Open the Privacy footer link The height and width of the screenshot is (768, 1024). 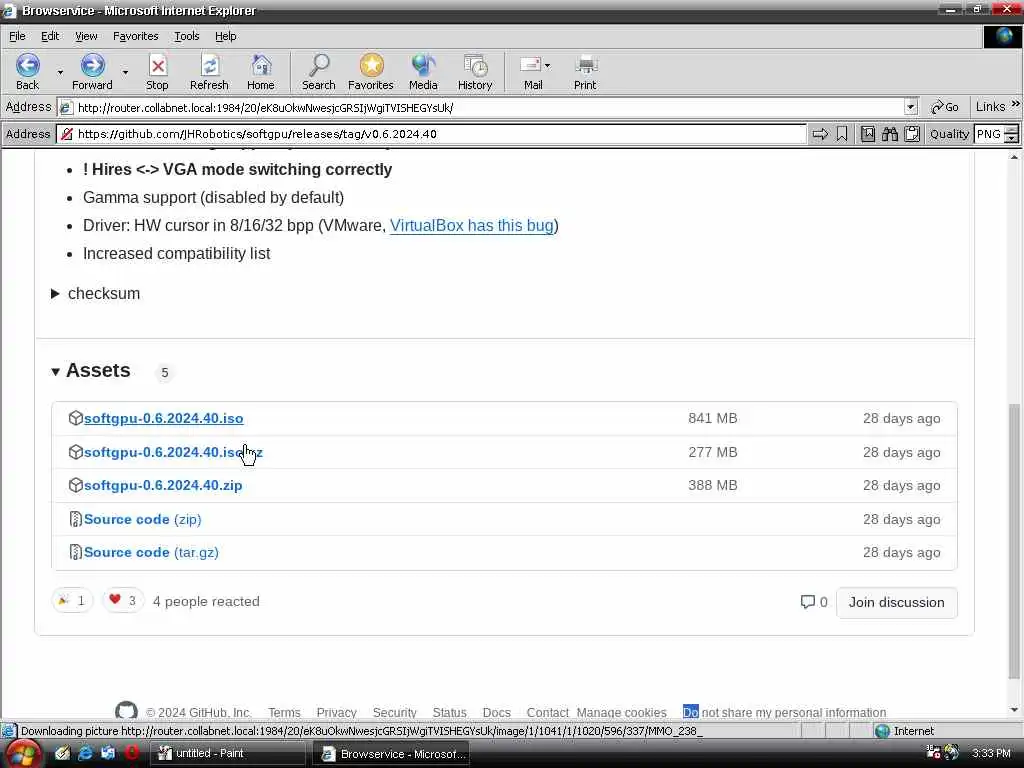[x=336, y=712]
